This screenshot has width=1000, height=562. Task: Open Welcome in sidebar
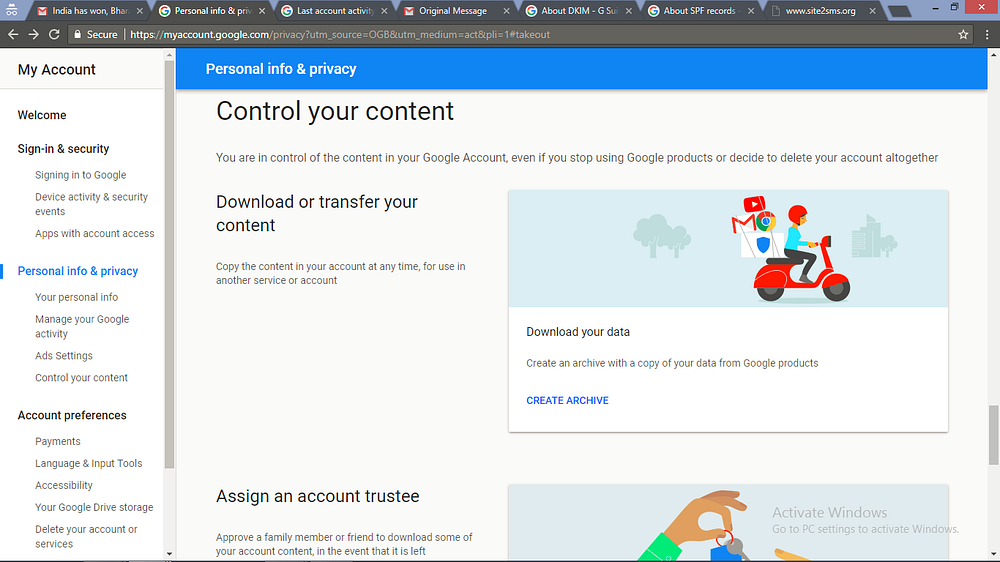click(x=42, y=115)
